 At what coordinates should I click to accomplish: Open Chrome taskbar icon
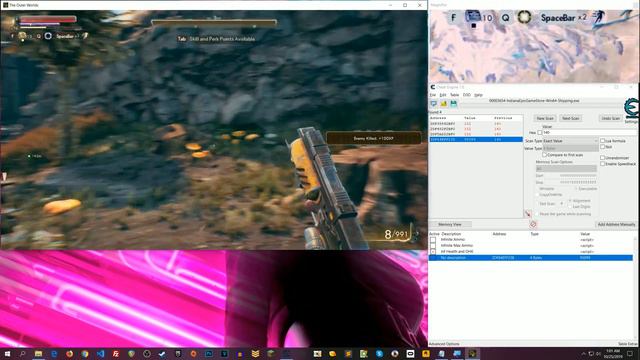[x=85, y=354]
